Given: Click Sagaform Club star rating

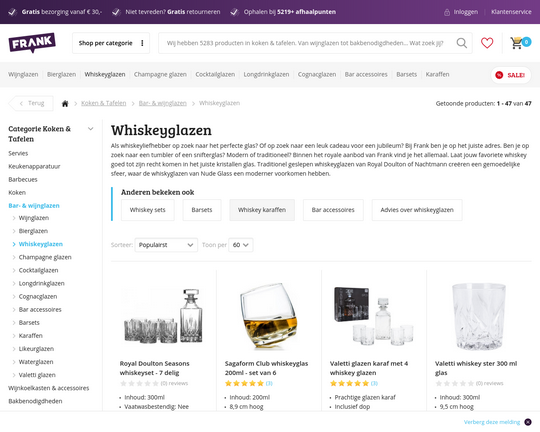Looking at the screenshot, I should pos(244,383).
